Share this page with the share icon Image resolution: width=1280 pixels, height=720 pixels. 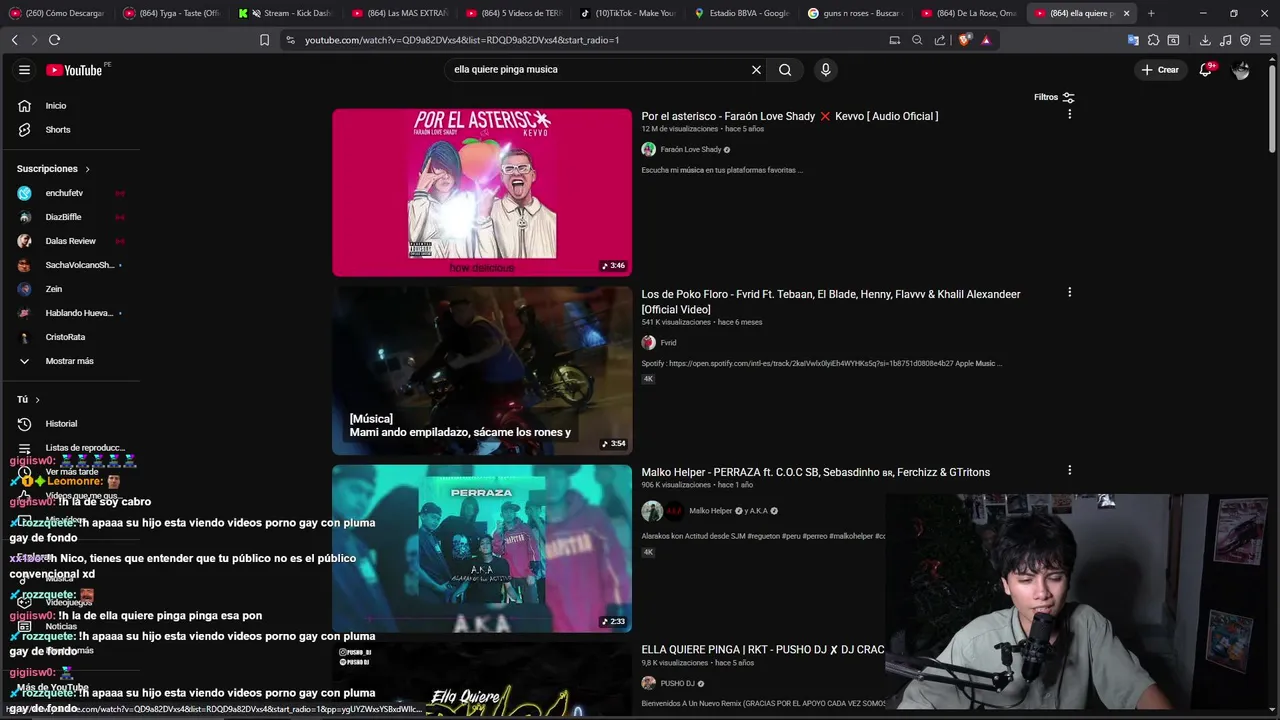(x=940, y=40)
